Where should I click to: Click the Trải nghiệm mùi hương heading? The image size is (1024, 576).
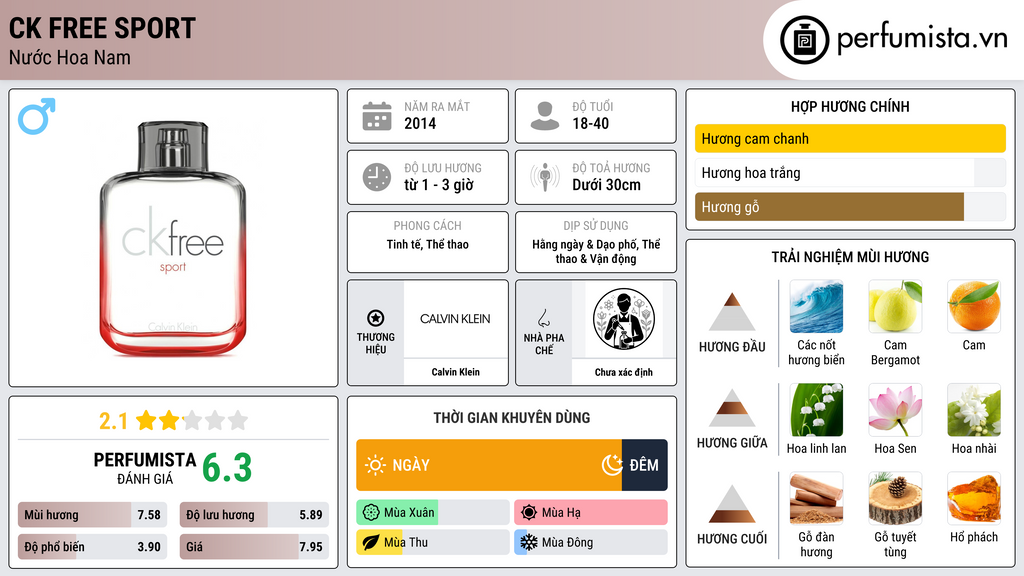(x=850, y=257)
